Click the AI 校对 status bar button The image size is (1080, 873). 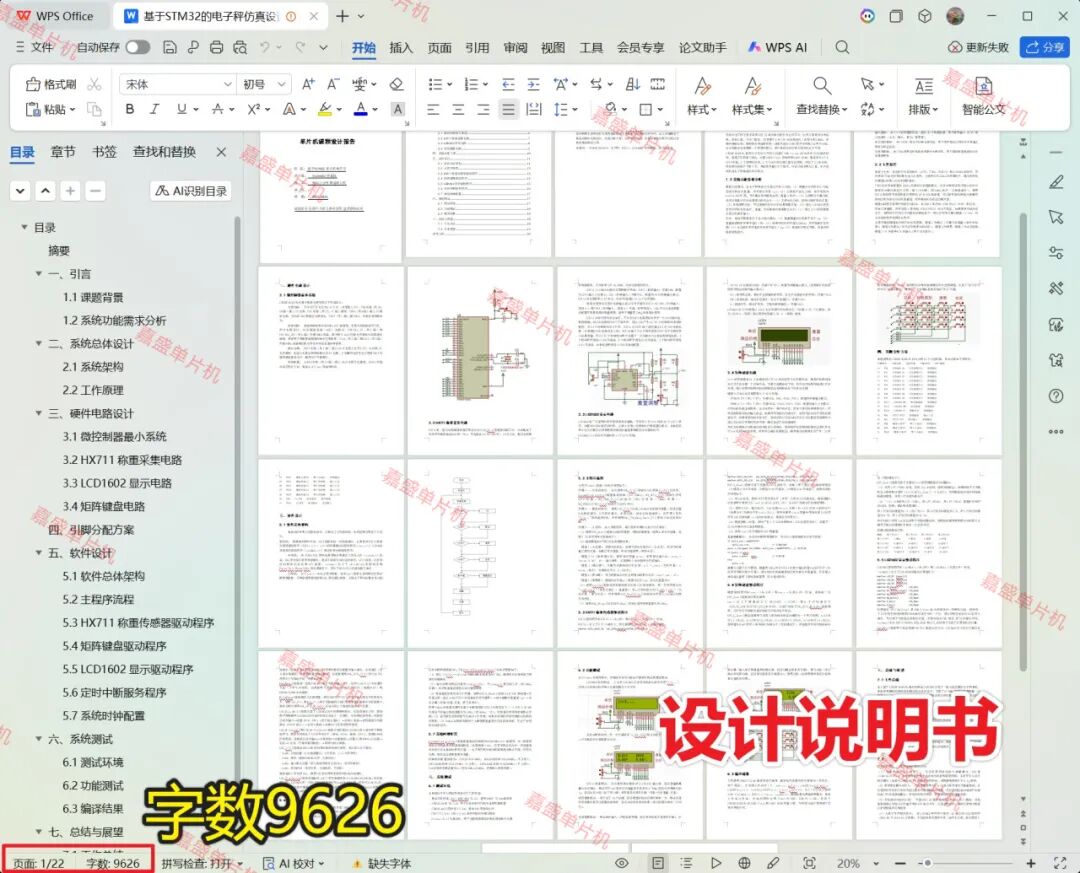pyautogui.click(x=293, y=863)
